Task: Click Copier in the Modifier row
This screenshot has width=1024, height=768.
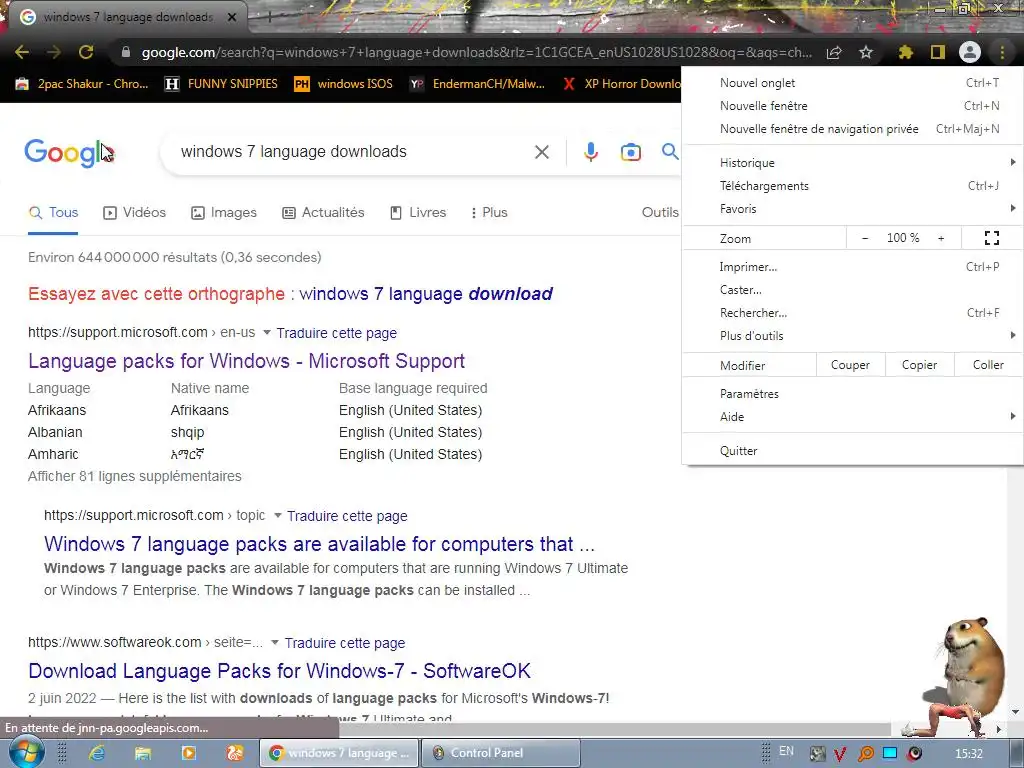Action: click(920, 365)
